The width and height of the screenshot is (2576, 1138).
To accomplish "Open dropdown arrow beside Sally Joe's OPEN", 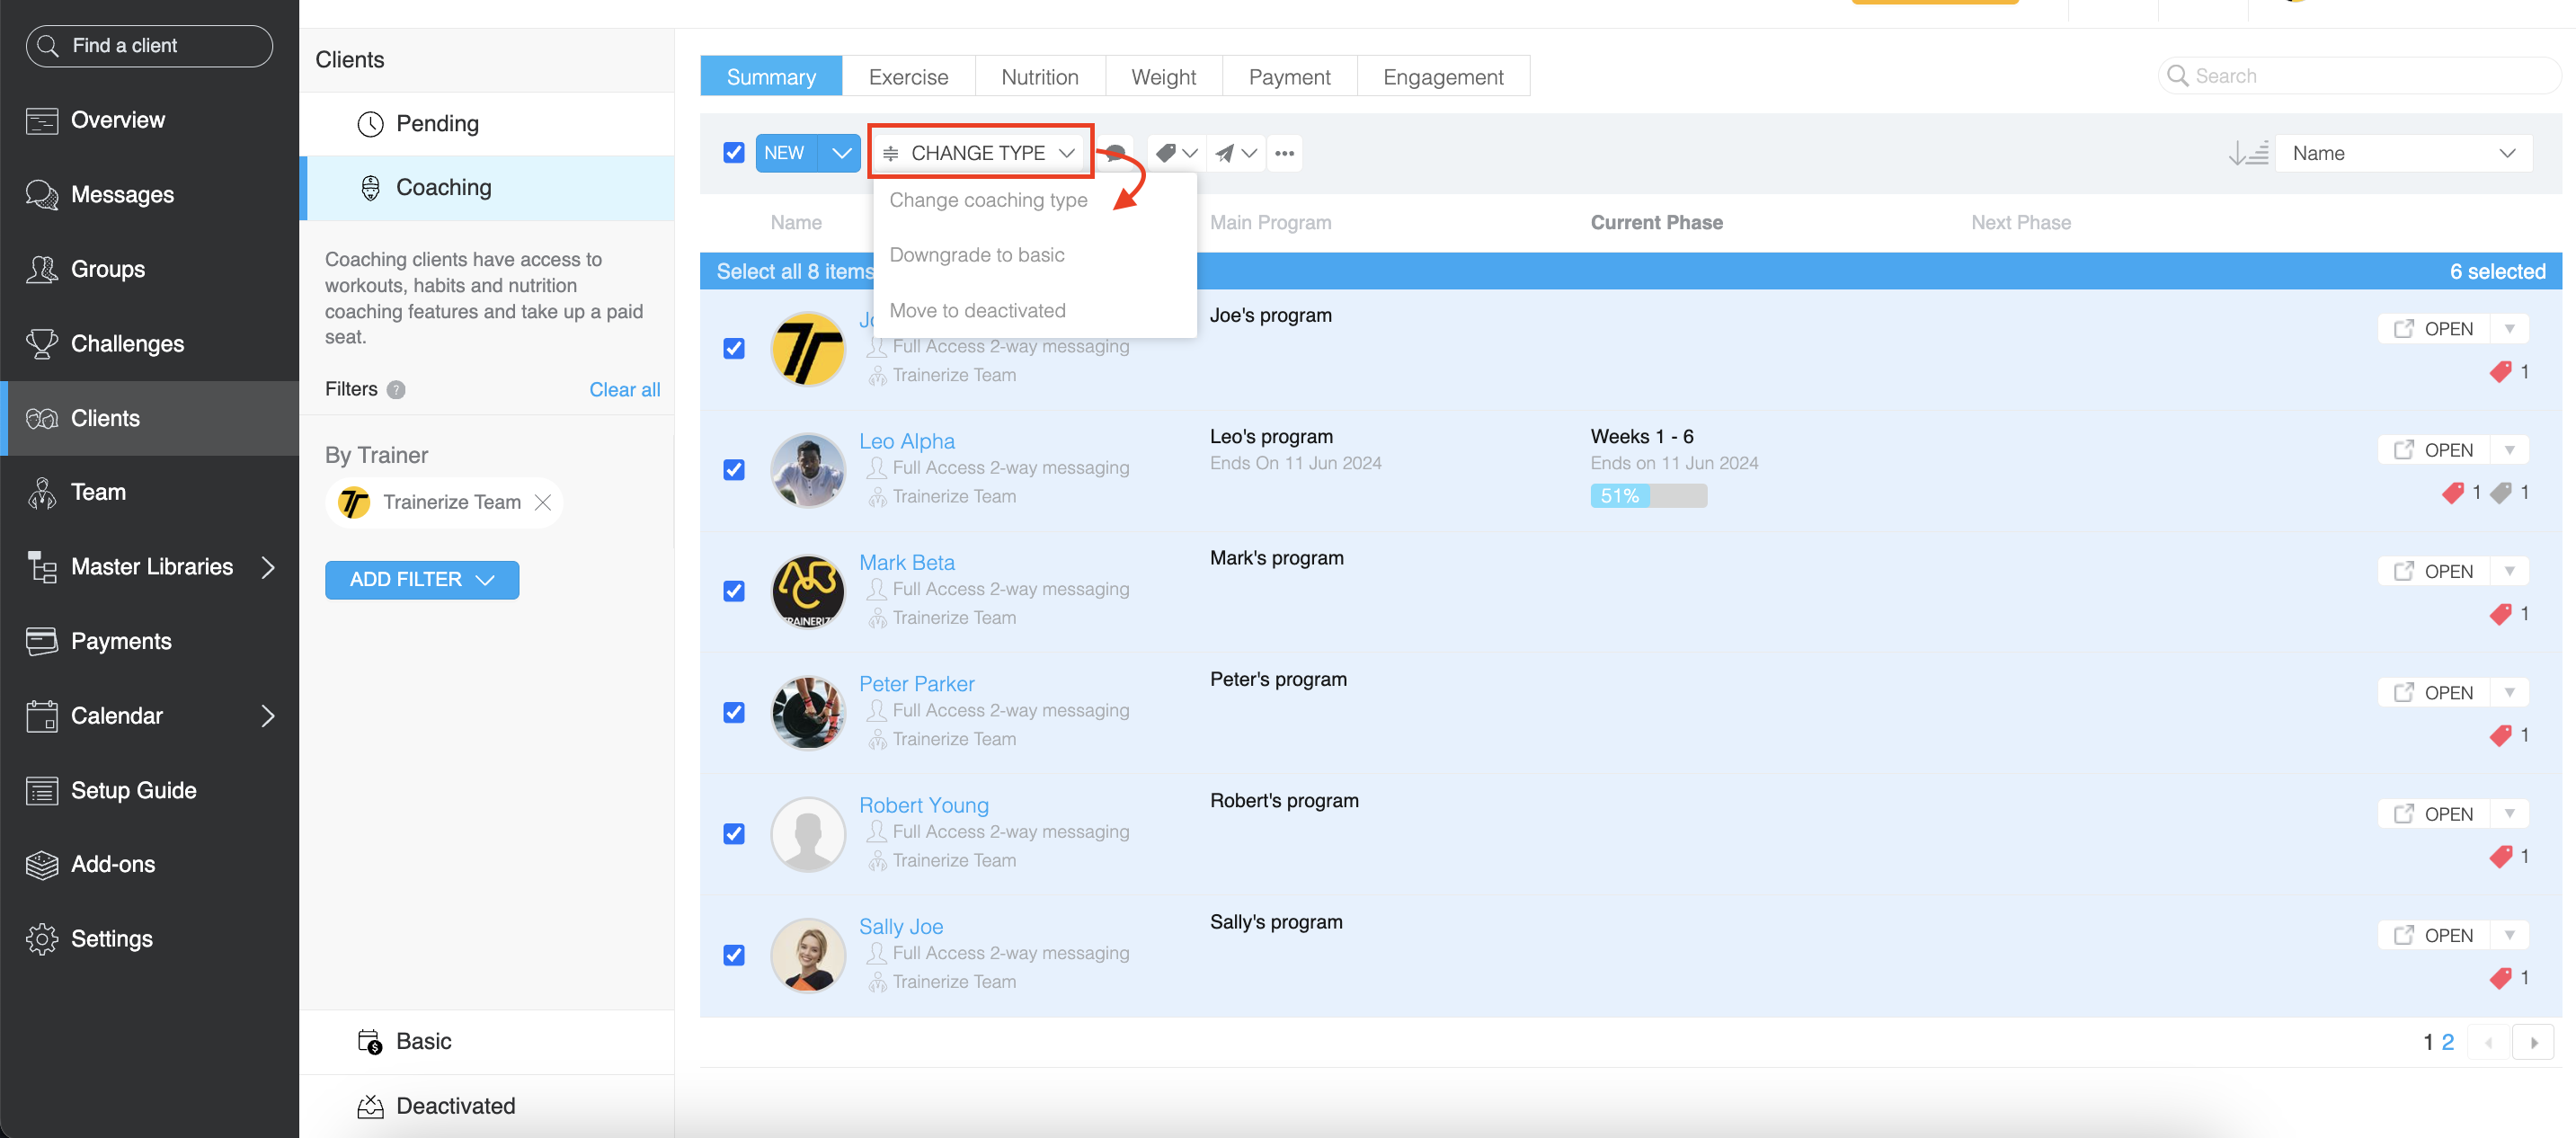I will [x=2510, y=935].
